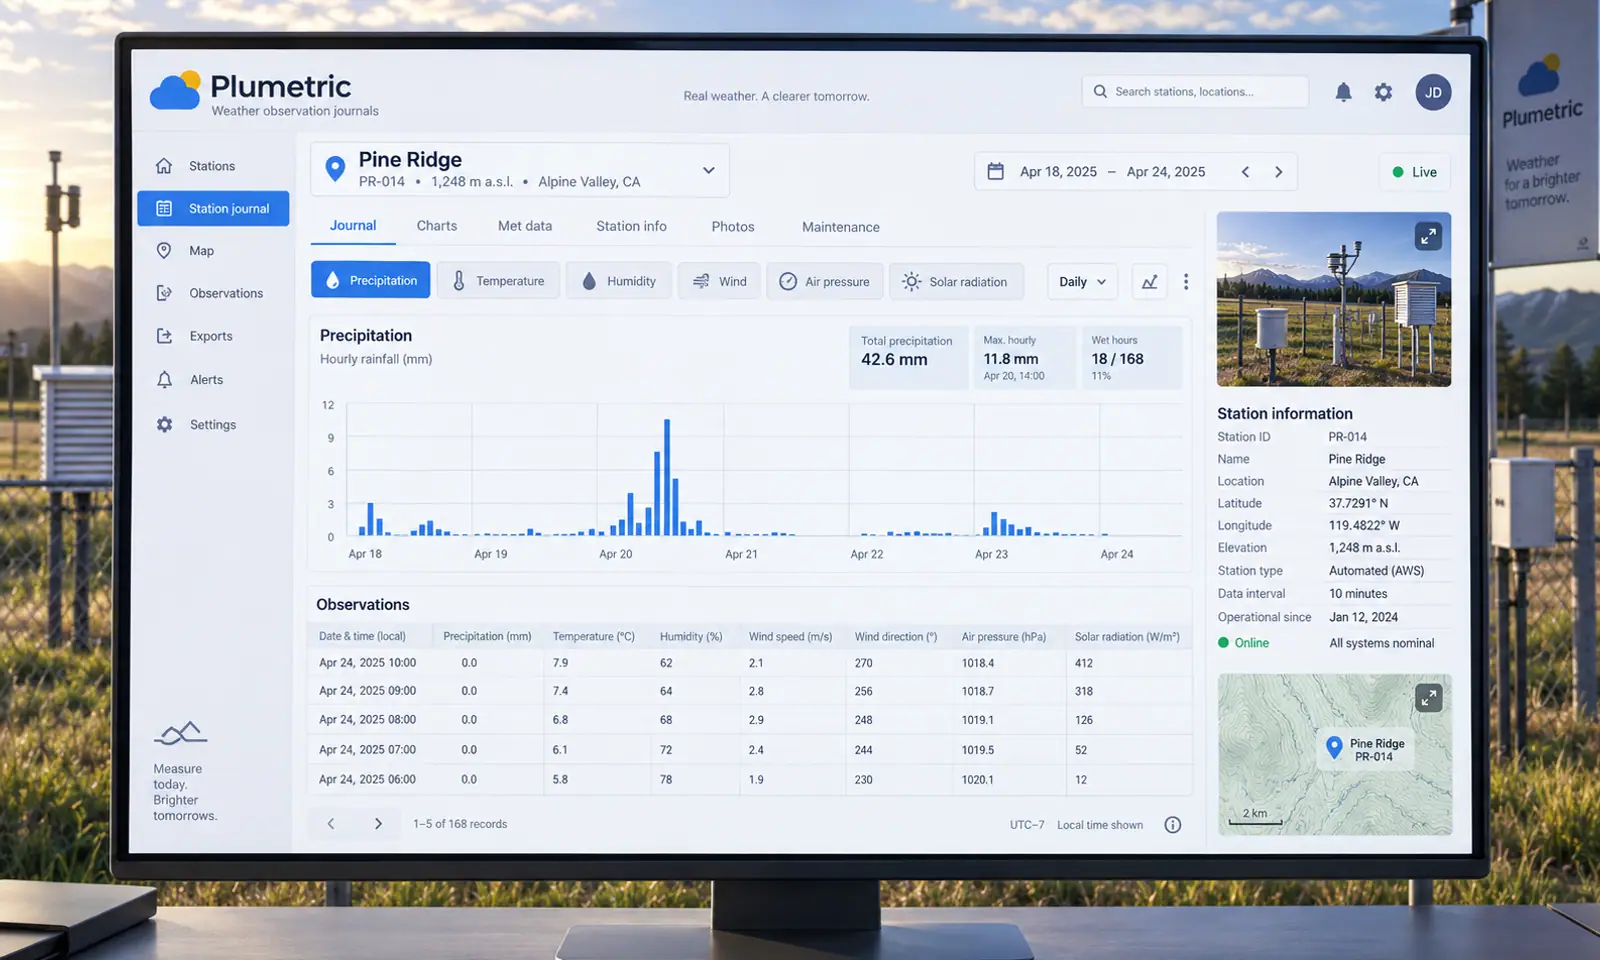The image size is (1600, 960).
Task: Open settings gear in header
Action: tap(1383, 92)
